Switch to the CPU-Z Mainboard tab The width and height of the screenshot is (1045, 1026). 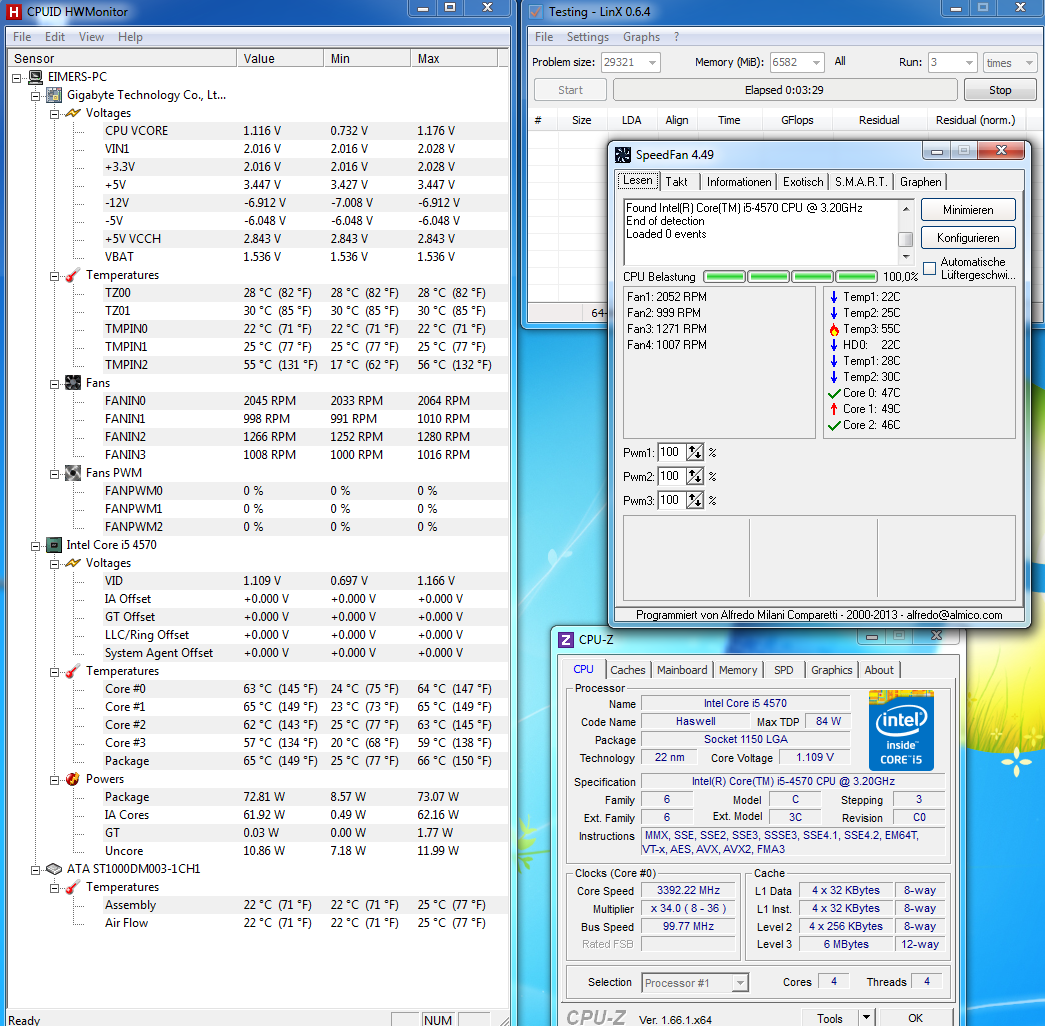coord(682,670)
